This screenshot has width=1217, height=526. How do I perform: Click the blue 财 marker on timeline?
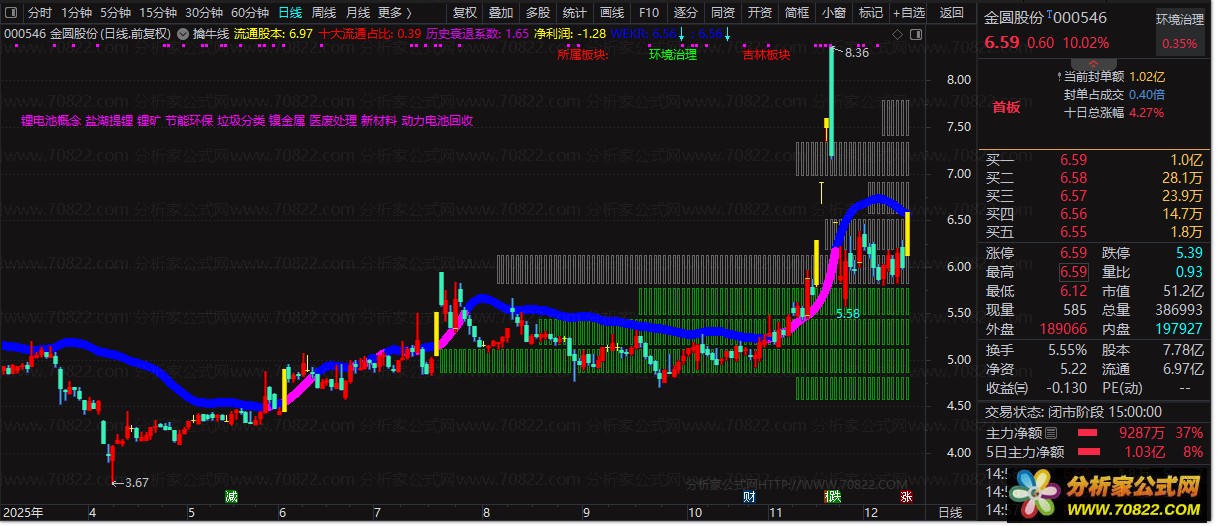[749, 497]
